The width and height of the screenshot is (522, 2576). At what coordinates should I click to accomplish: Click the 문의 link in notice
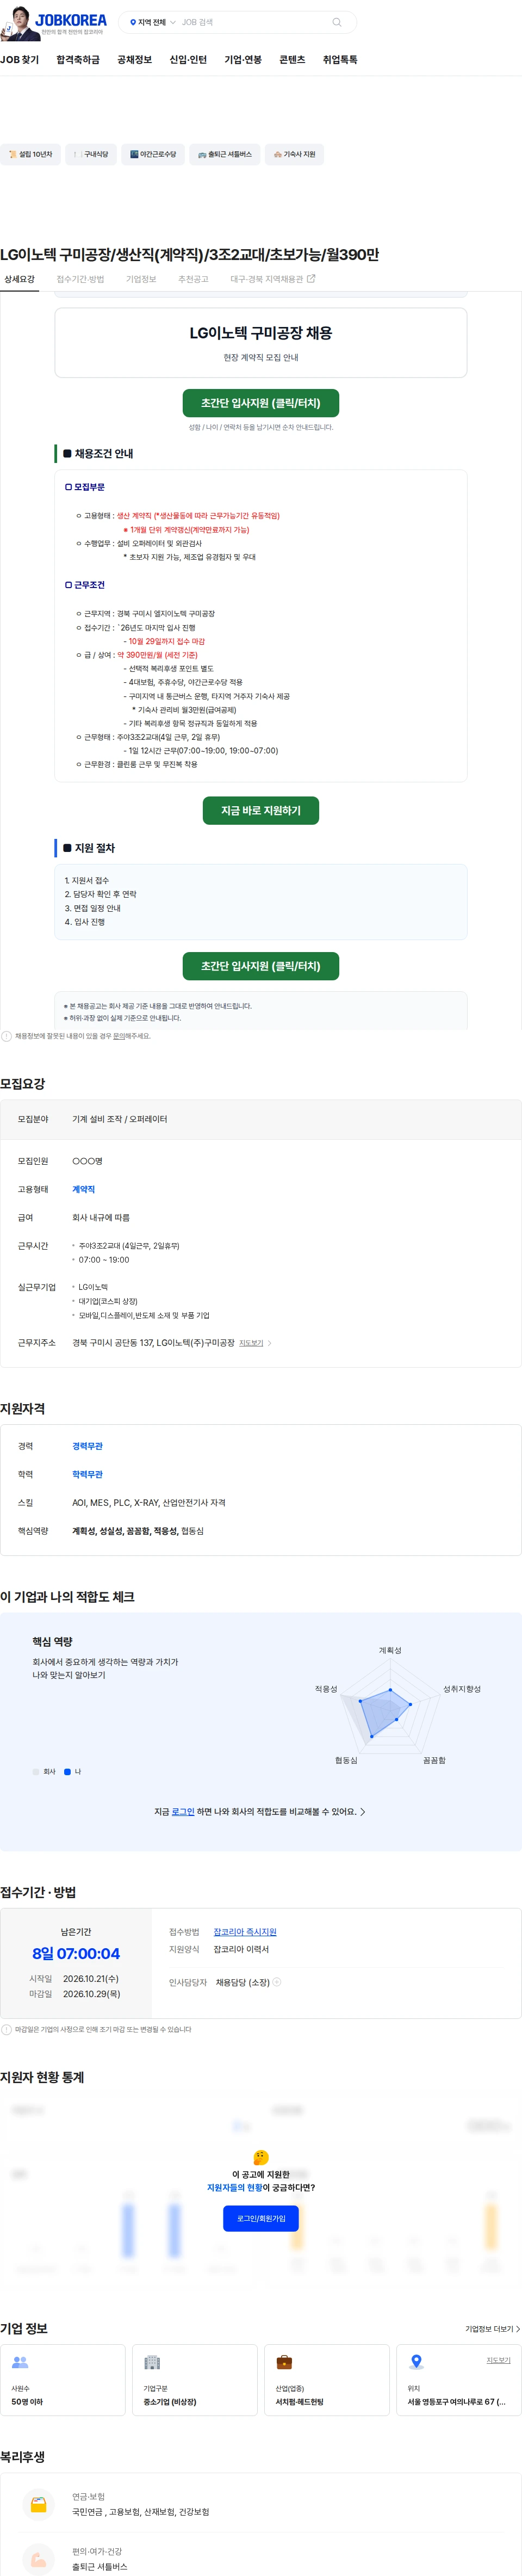[119, 1036]
